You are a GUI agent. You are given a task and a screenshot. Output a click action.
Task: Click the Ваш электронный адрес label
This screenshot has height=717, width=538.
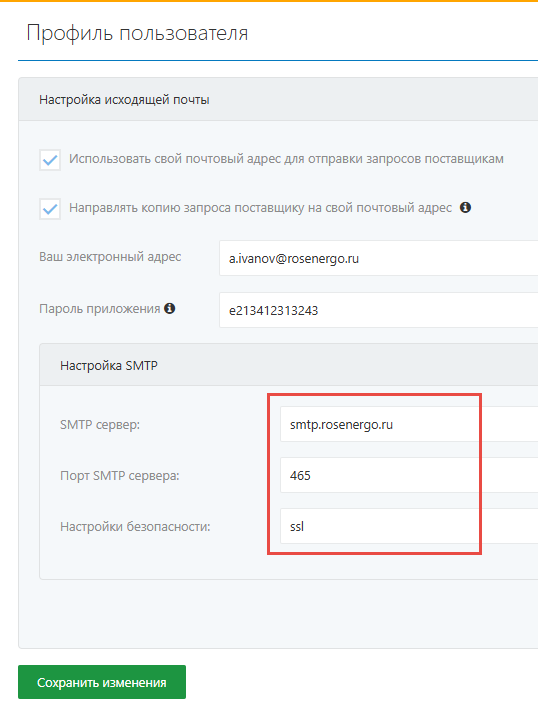click(x=110, y=257)
